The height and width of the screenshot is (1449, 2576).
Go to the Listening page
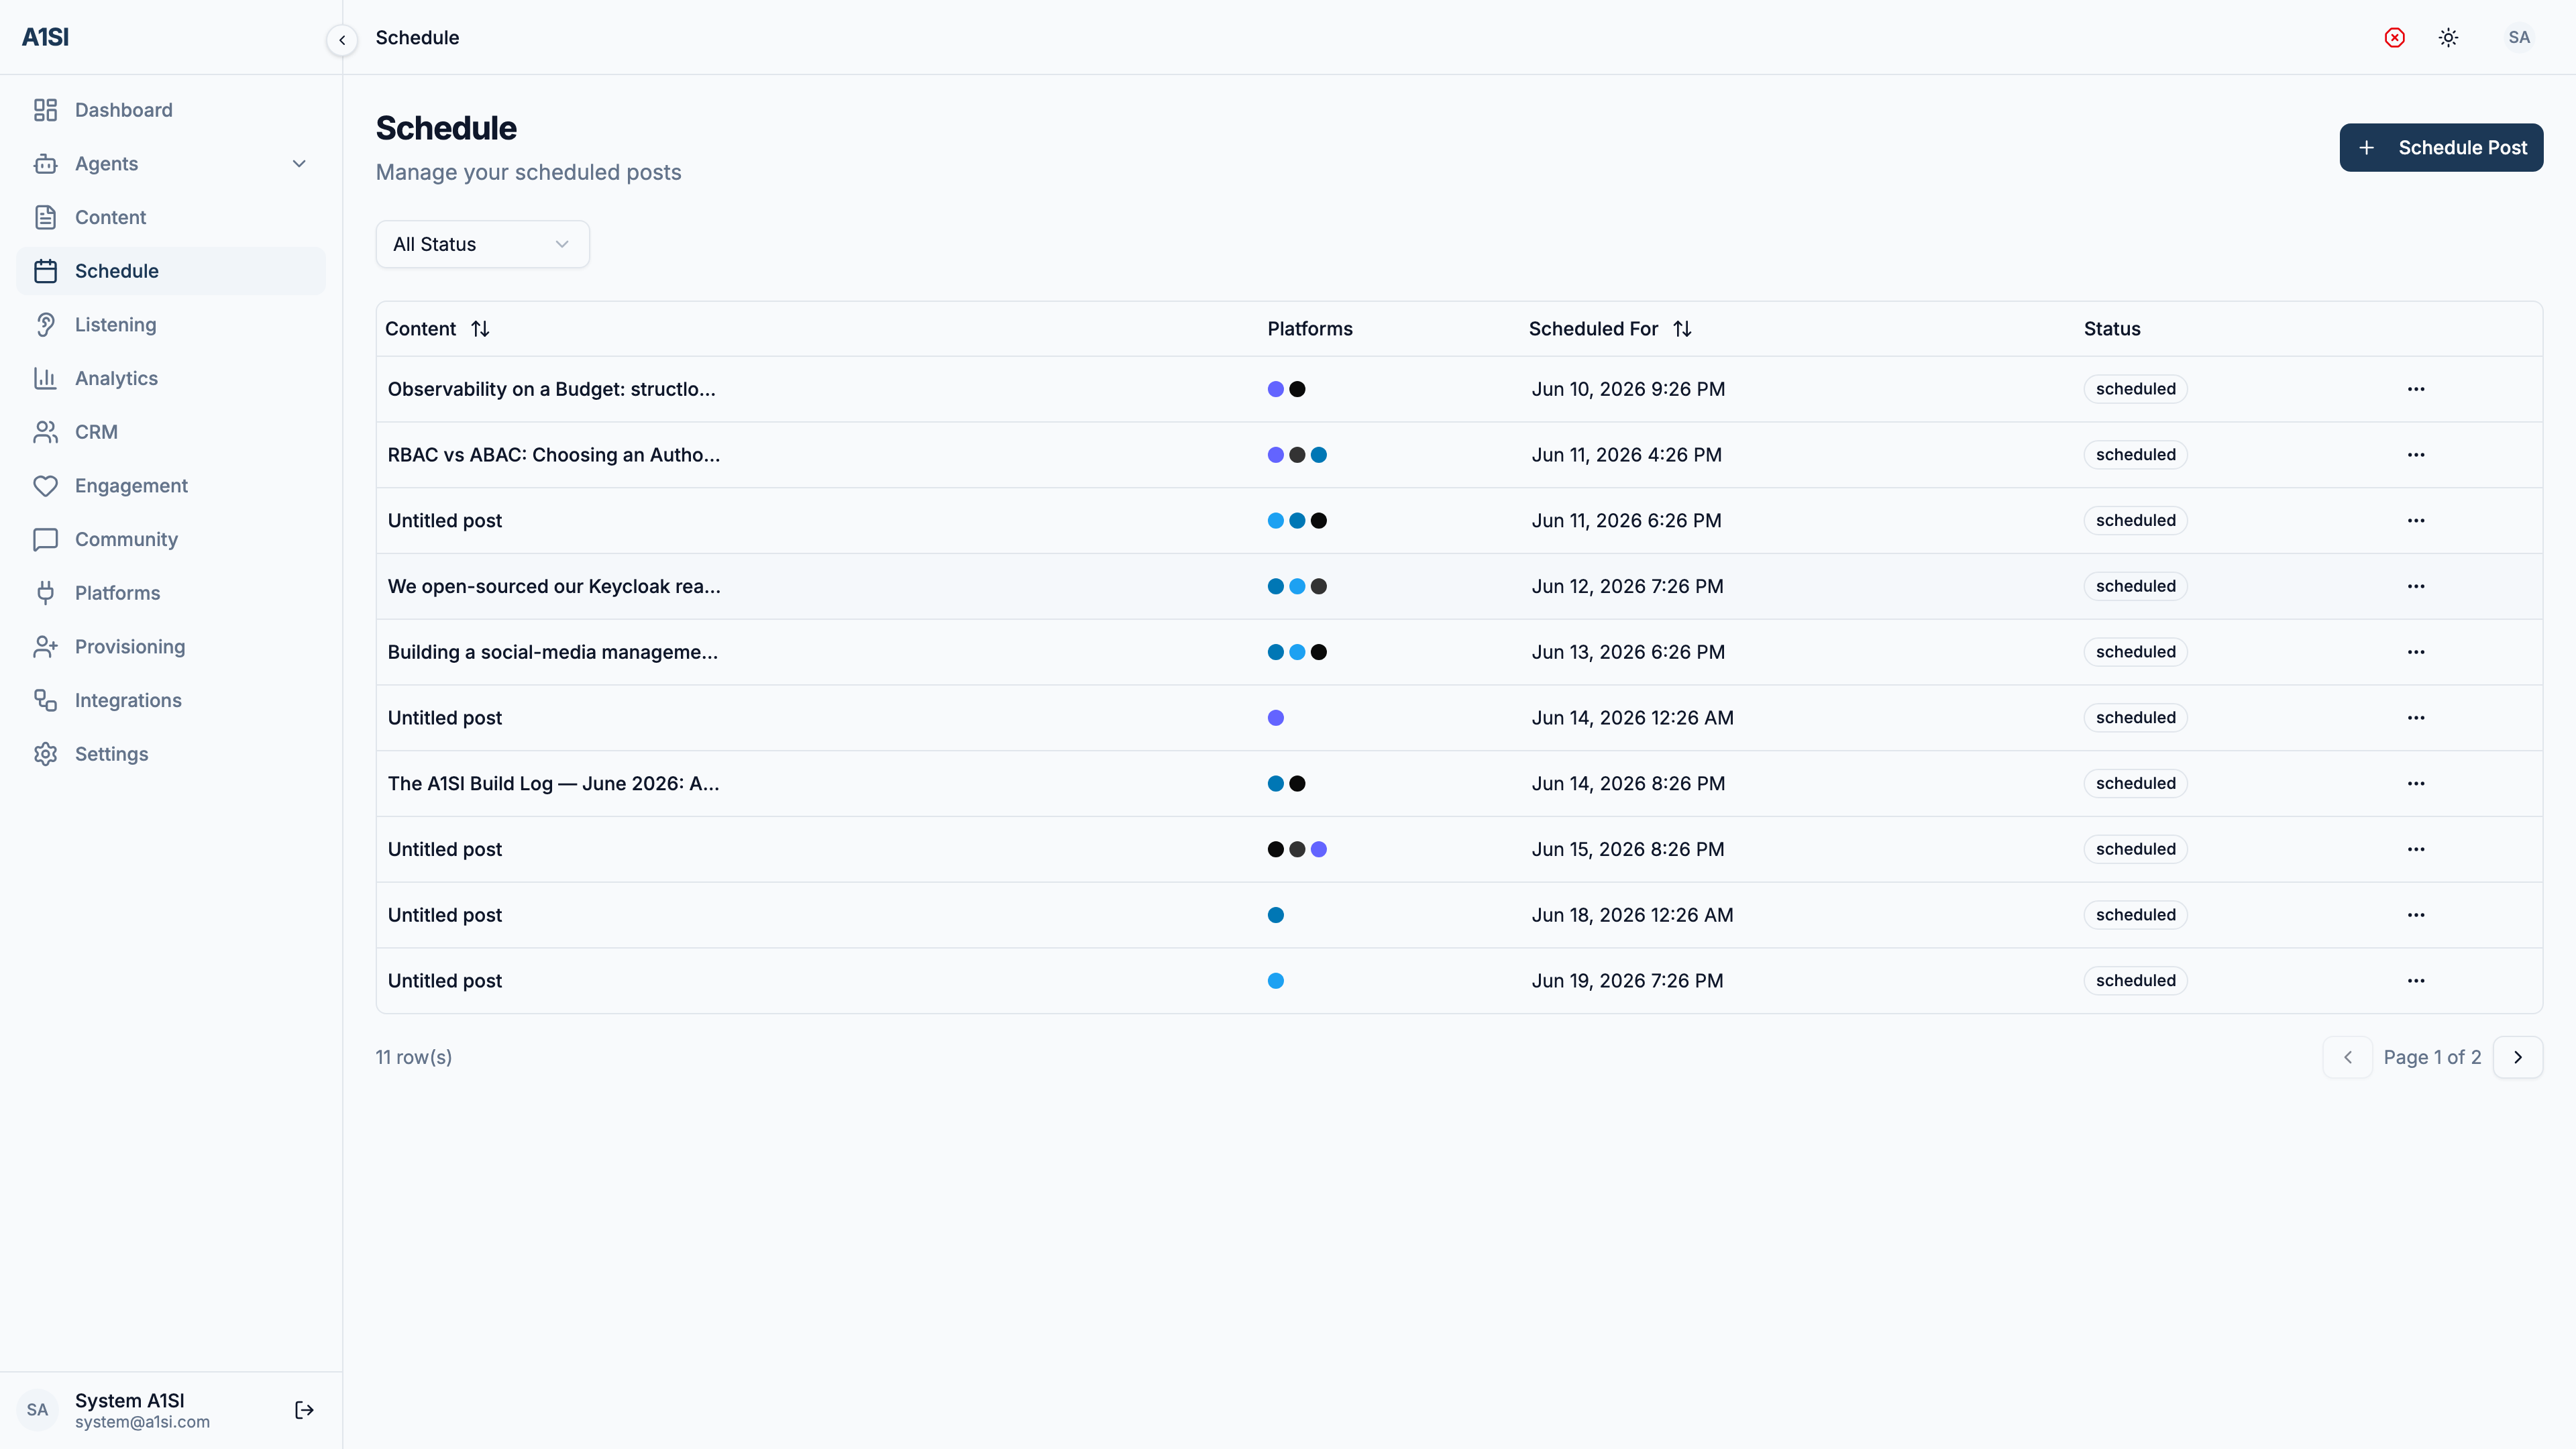[171, 325]
